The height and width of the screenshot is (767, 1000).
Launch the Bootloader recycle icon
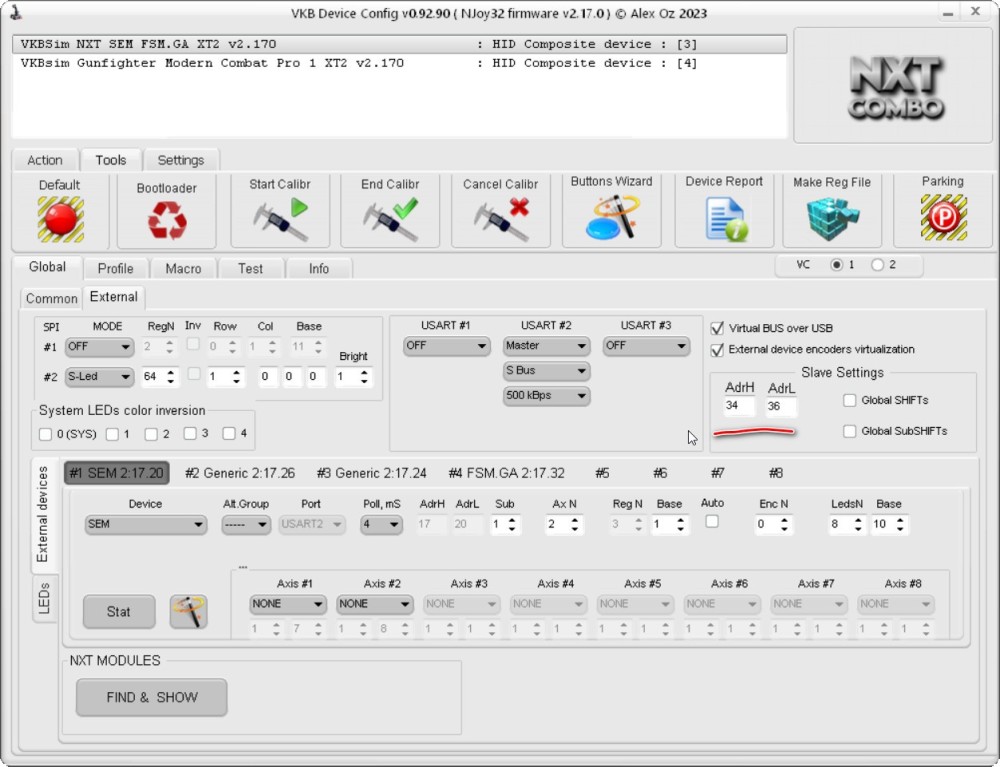click(166, 220)
